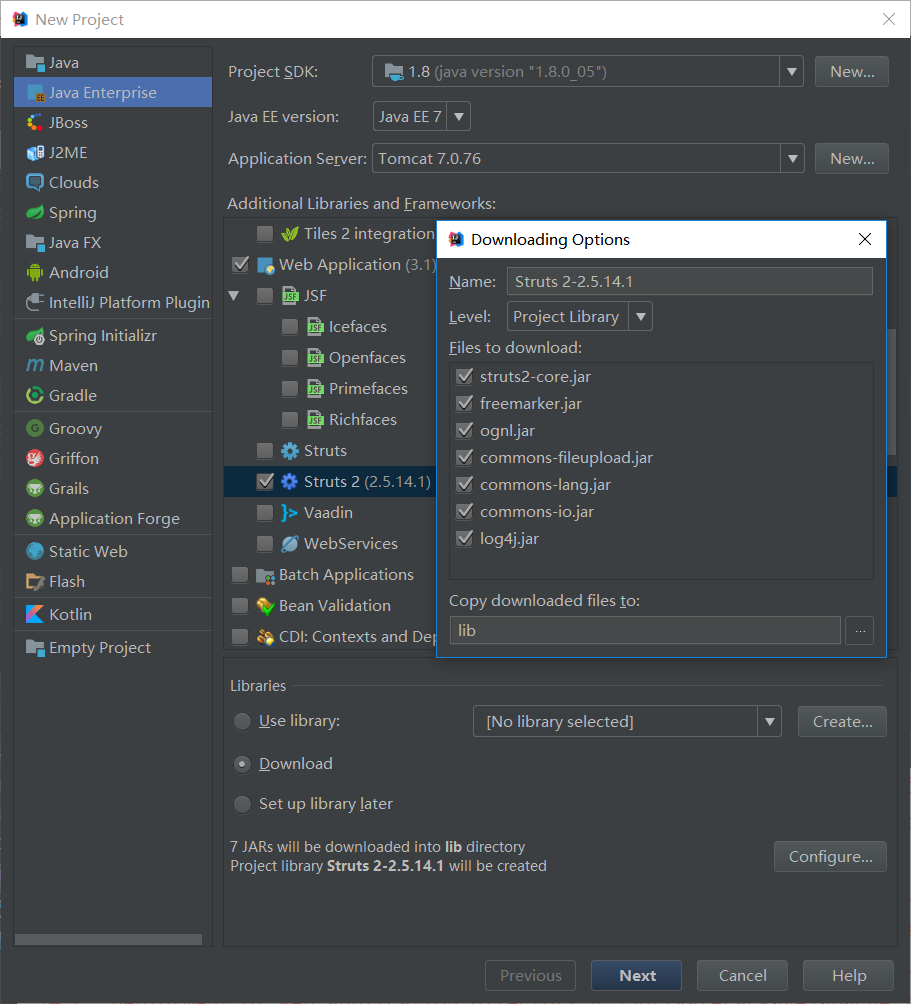
Task: Pick the Griffon icon
Action: (x=35, y=458)
